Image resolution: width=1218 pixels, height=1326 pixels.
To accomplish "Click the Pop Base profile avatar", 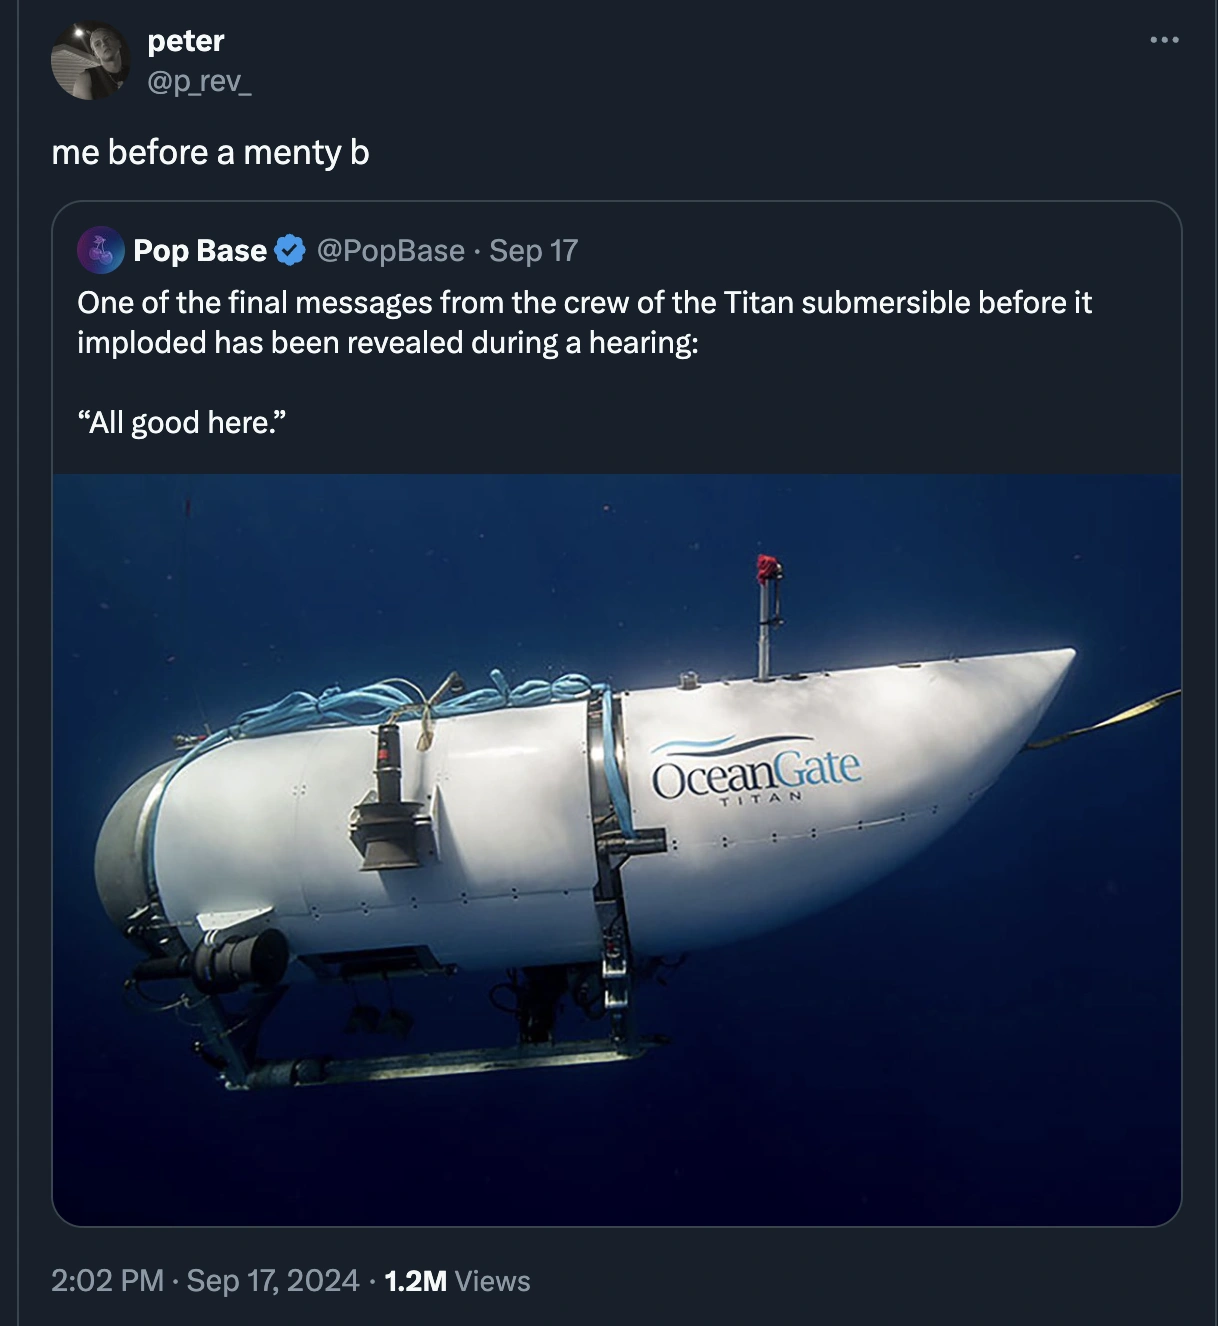I will click(101, 250).
